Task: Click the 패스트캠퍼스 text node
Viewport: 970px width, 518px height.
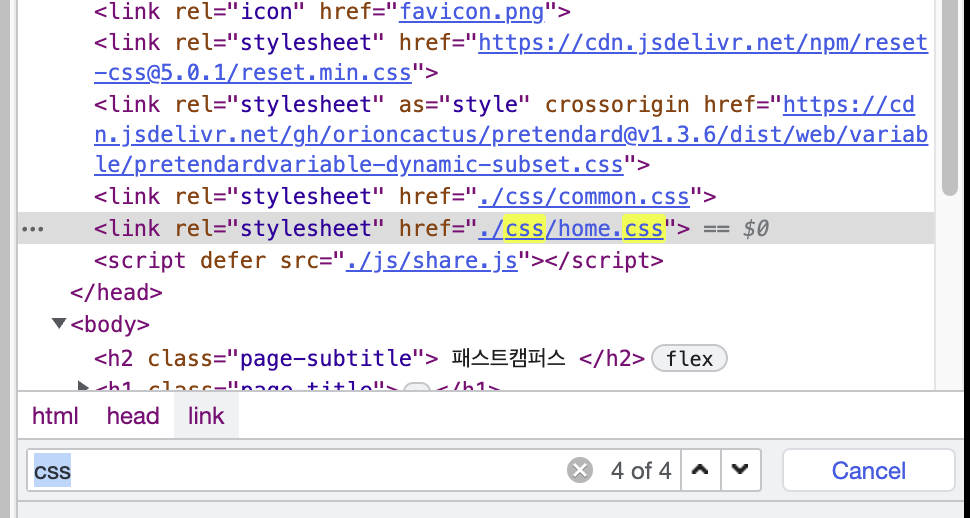Action: [x=508, y=358]
